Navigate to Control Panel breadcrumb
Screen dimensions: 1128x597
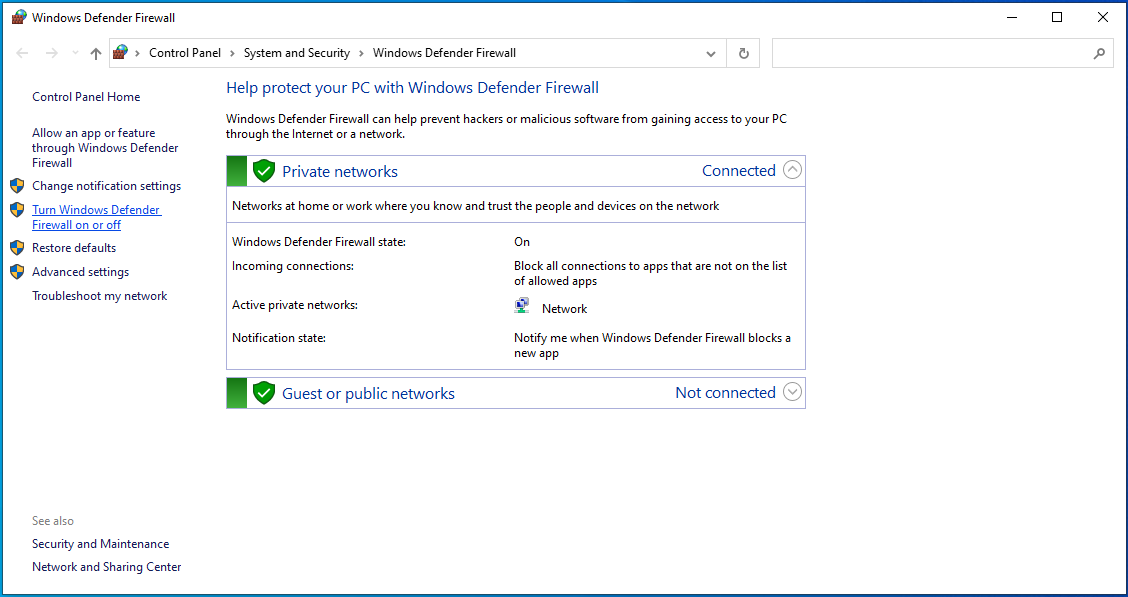[x=185, y=53]
